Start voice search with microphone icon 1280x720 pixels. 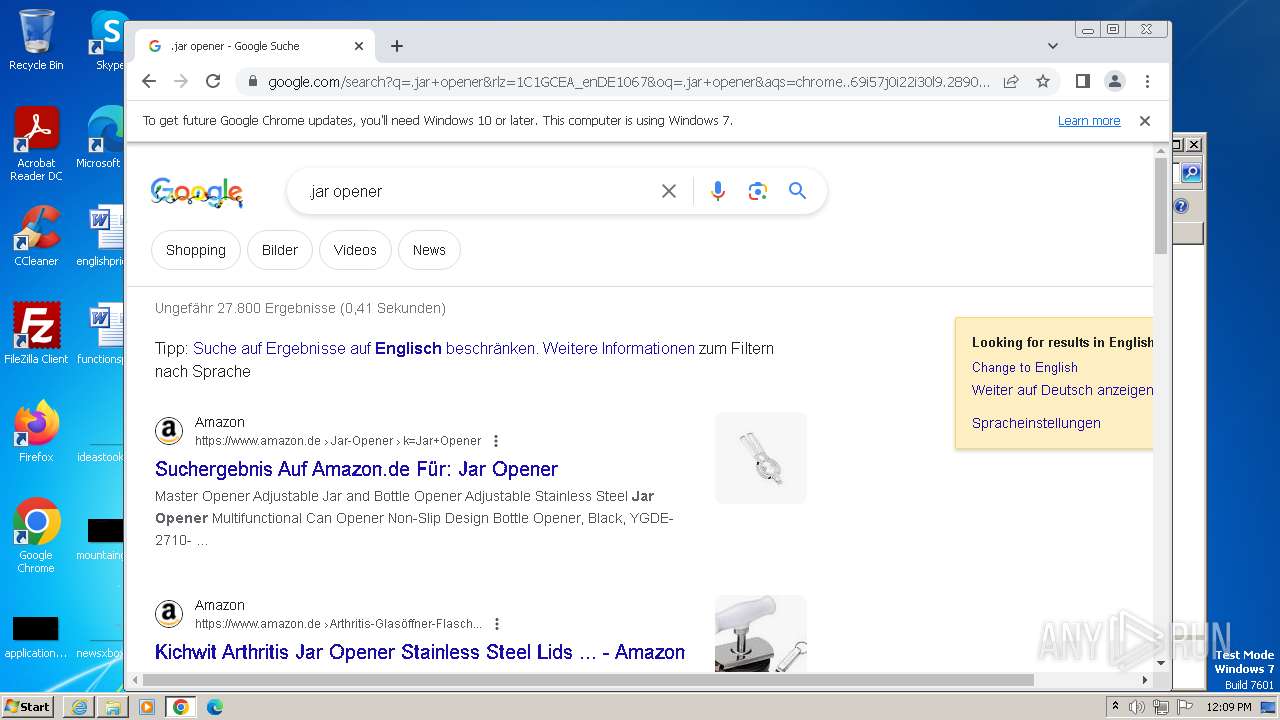point(718,191)
